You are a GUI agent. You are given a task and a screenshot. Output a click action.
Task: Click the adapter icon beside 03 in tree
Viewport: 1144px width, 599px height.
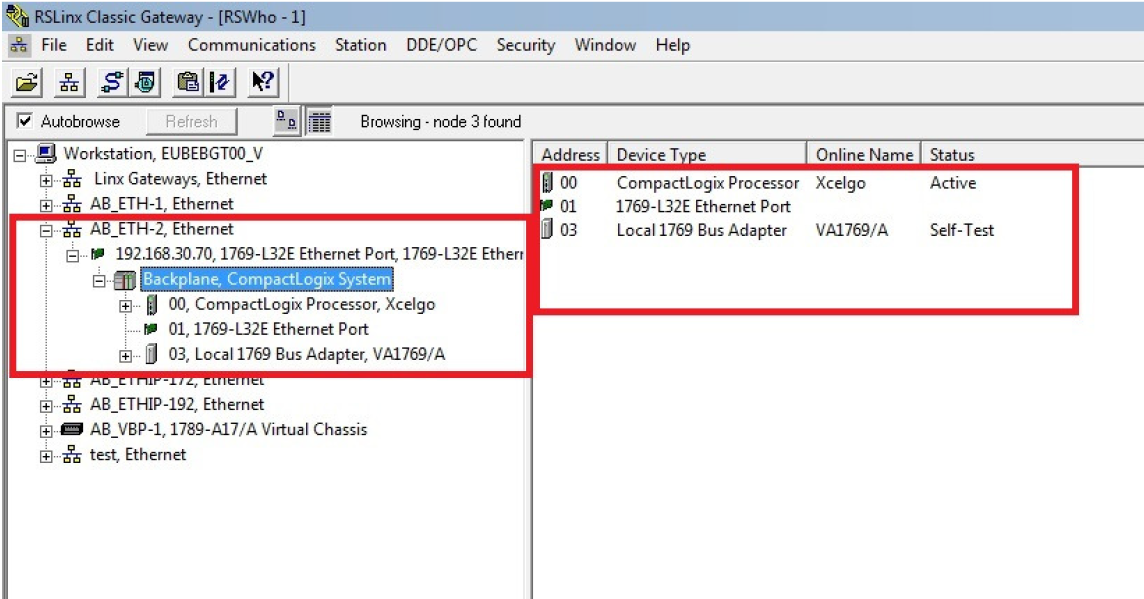pos(151,355)
